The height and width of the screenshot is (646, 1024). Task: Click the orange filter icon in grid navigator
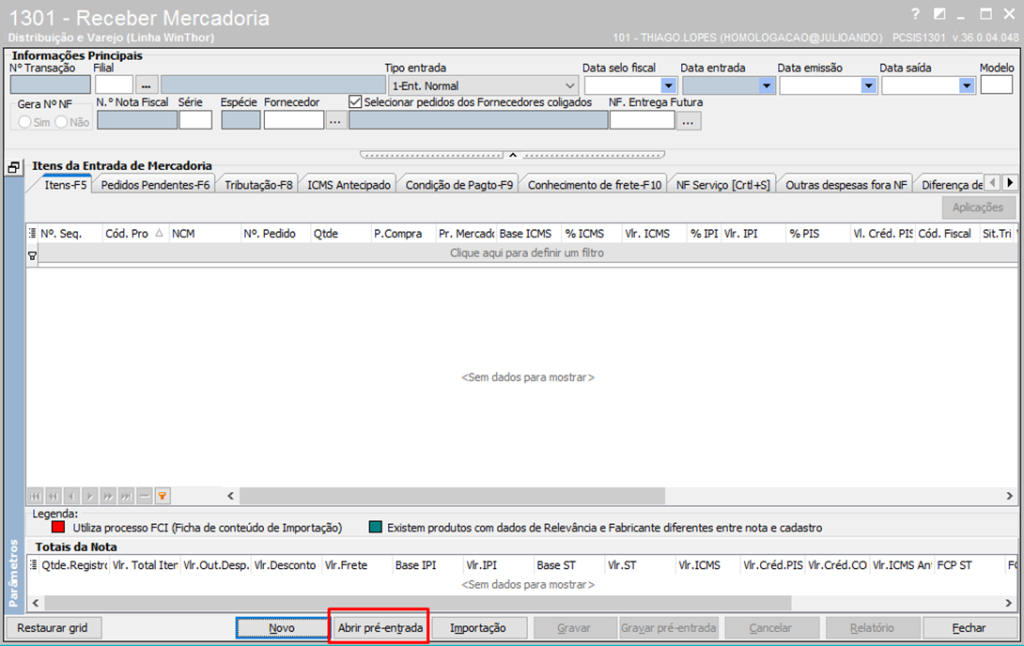coord(162,496)
